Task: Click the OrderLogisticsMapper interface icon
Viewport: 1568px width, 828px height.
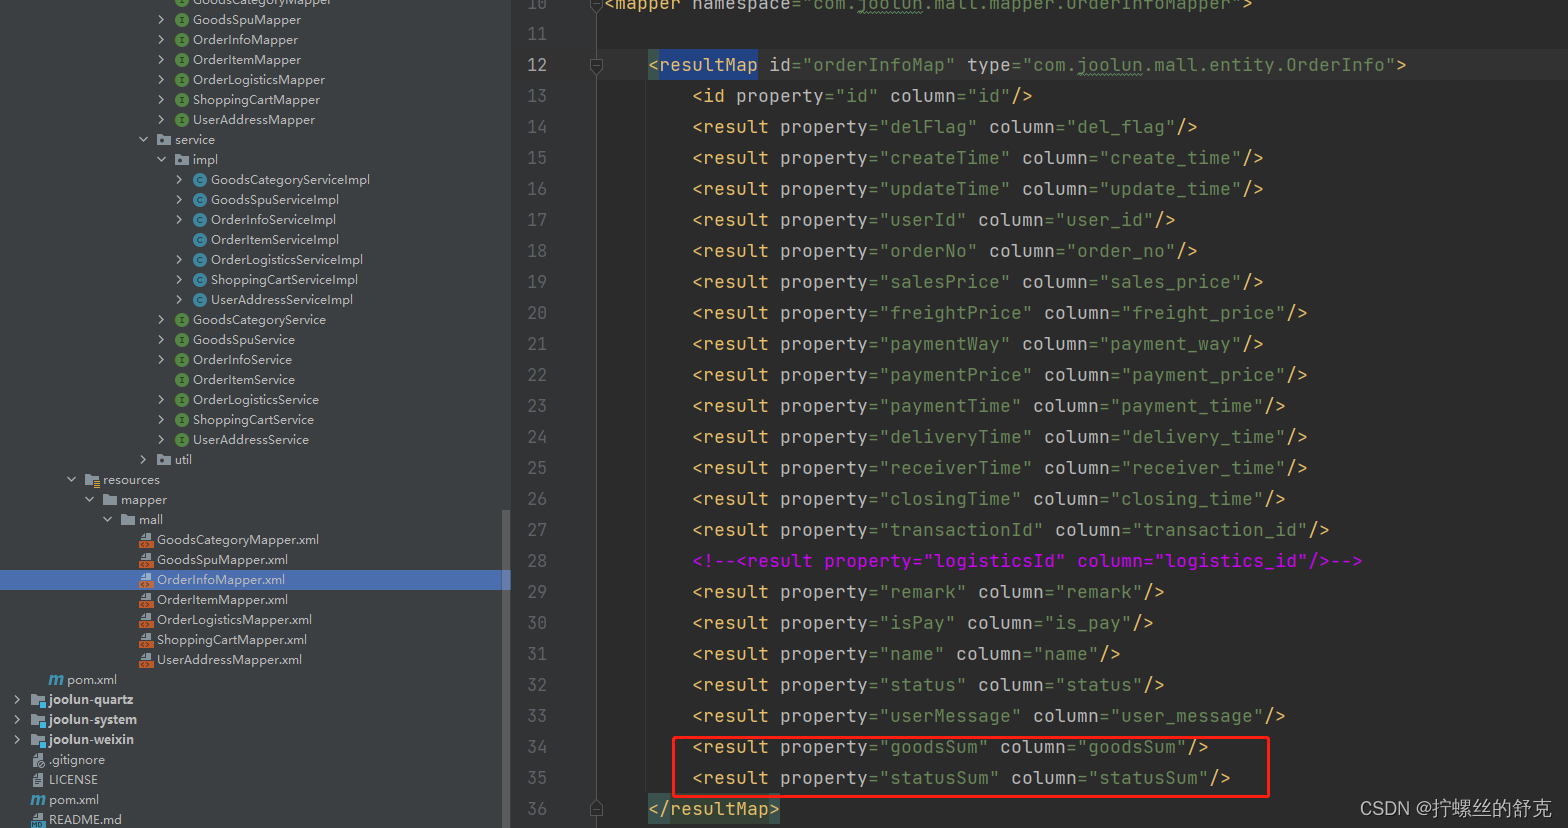Action: point(182,80)
